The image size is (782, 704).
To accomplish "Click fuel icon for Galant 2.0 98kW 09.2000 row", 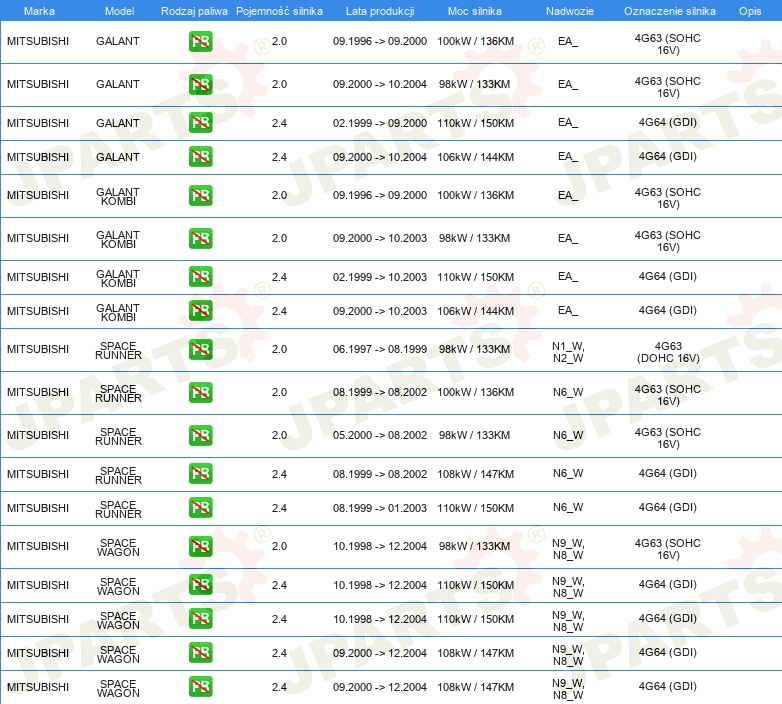I will click(x=200, y=84).
